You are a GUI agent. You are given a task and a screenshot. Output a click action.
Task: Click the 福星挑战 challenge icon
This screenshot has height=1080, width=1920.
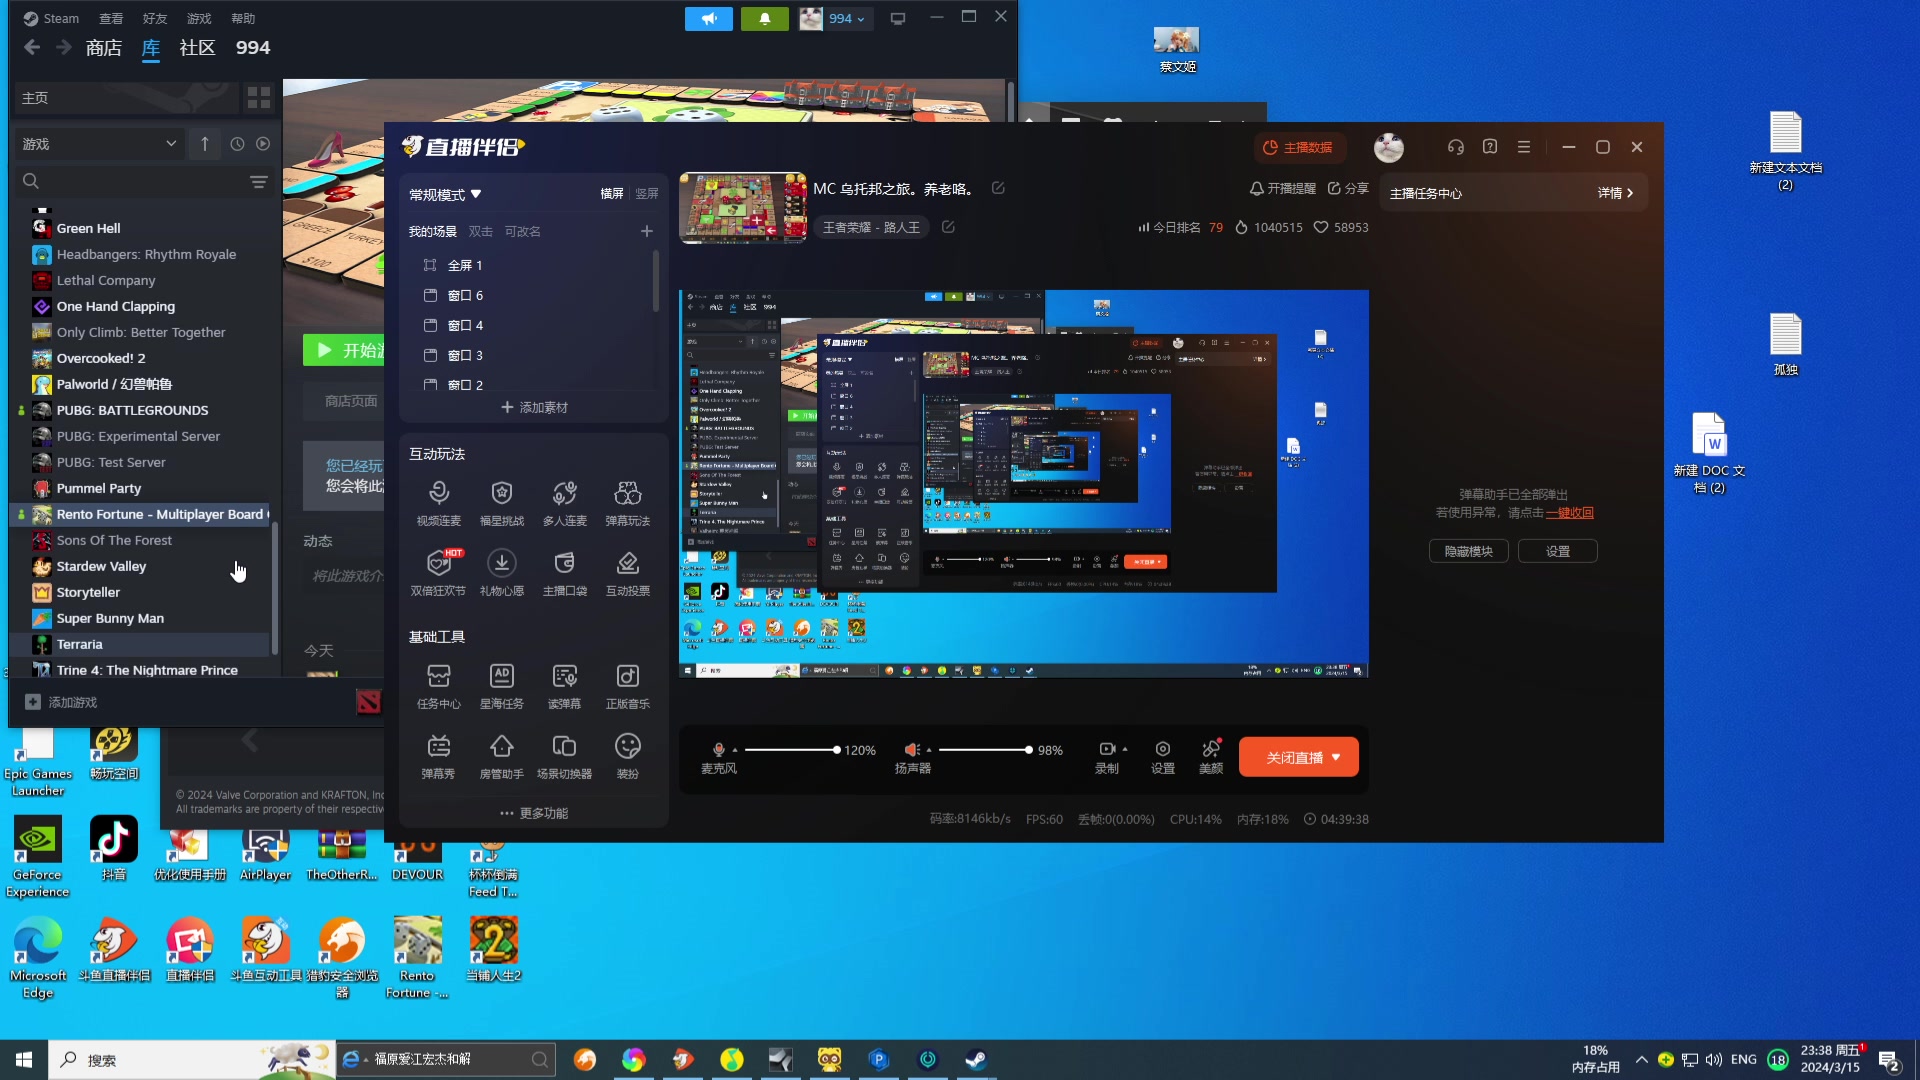point(501,494)
